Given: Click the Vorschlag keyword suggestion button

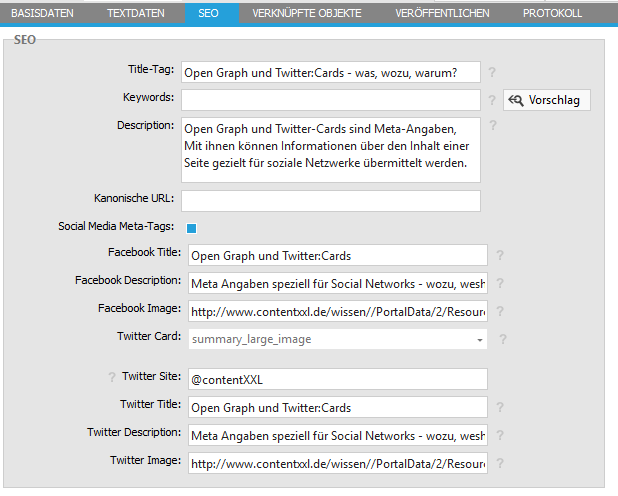Looking at the screenshot, I should (547, 100).
